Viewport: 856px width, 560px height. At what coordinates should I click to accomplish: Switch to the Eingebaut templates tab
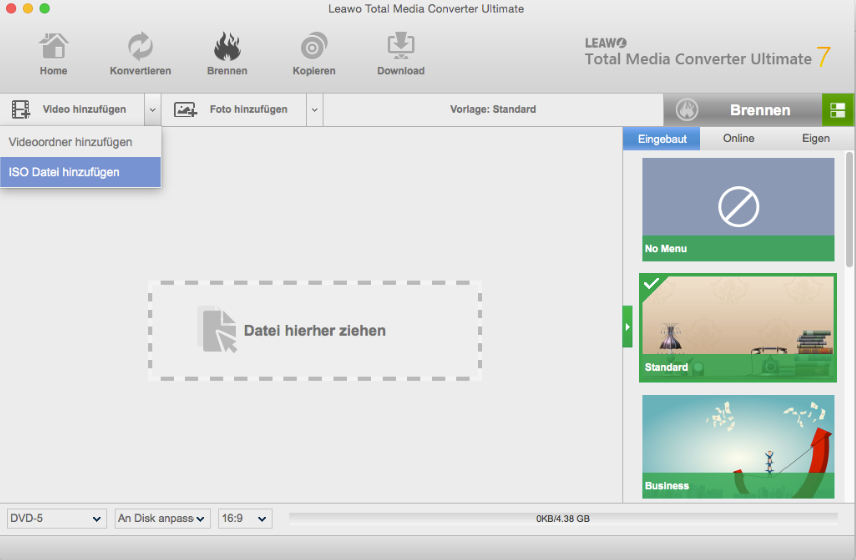(662, 139)
